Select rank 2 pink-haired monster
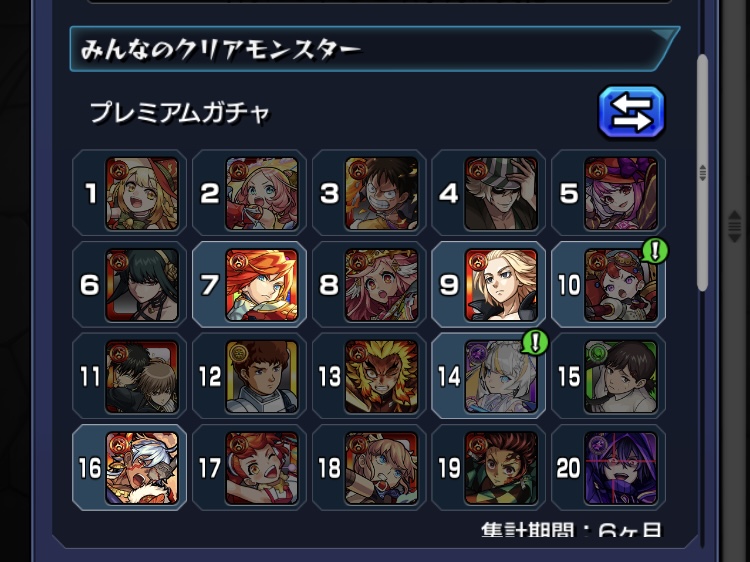The width and height of the screenshot is (750, 562). coord(262,193)
